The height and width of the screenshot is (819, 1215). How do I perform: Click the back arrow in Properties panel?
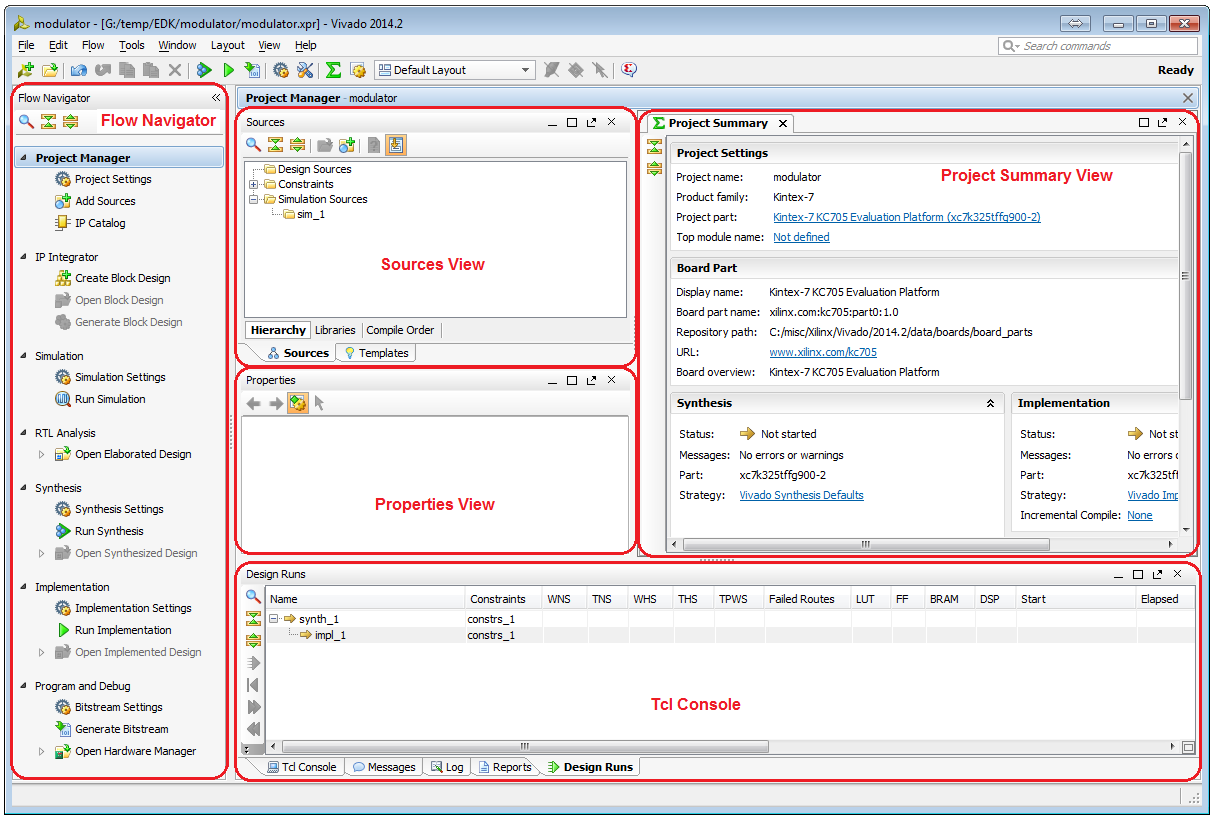coord(254,403)
